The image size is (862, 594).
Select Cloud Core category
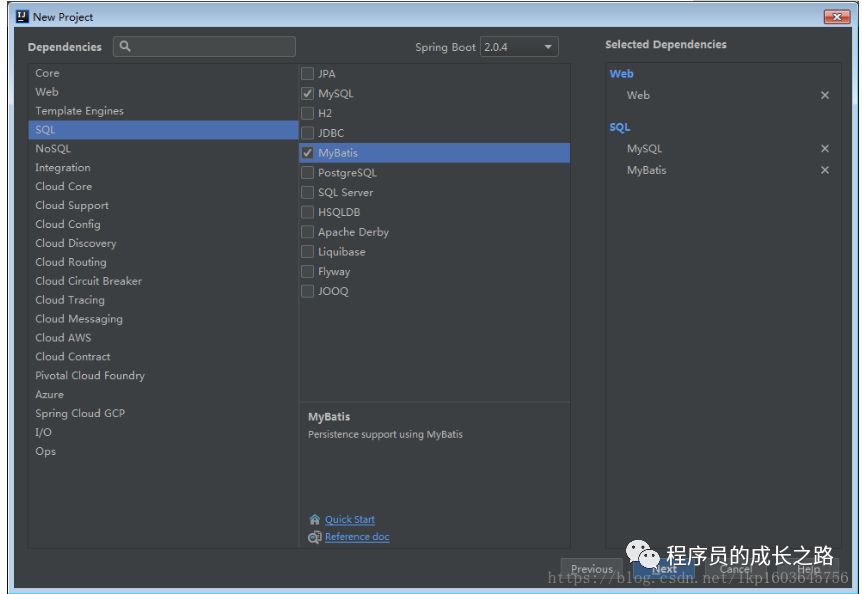163,186
